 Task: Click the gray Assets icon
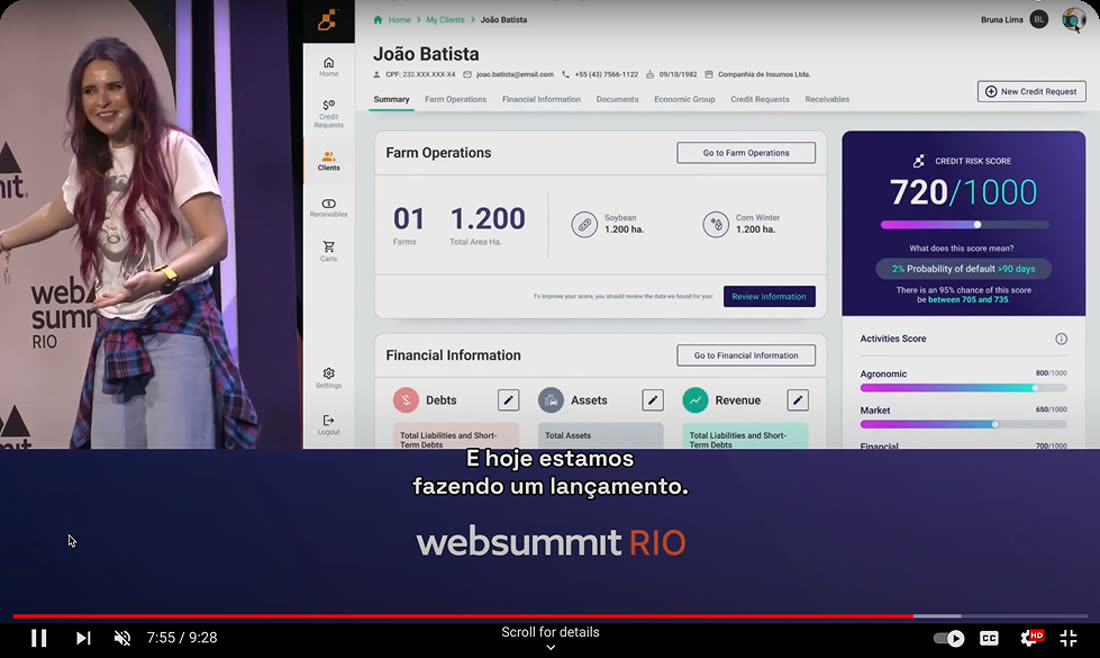[551, 400]
